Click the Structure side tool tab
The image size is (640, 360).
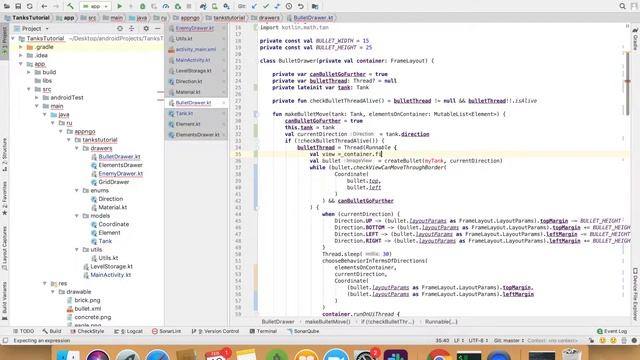4,154
